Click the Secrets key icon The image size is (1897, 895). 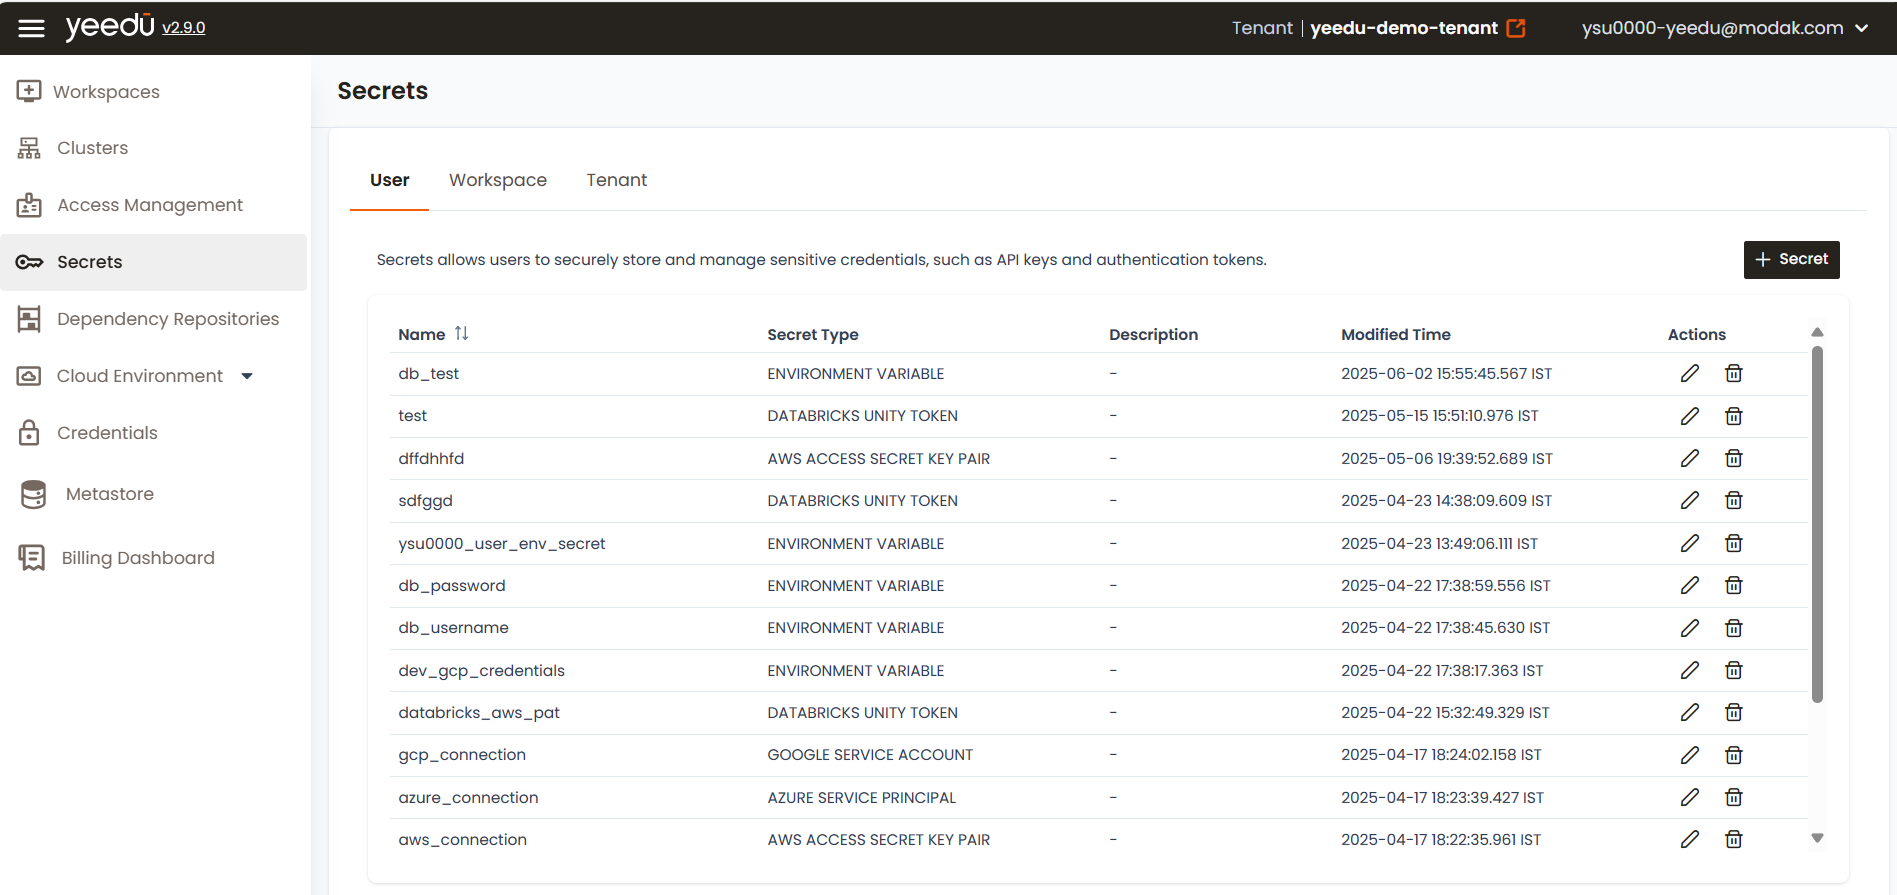tap(29, 262)
